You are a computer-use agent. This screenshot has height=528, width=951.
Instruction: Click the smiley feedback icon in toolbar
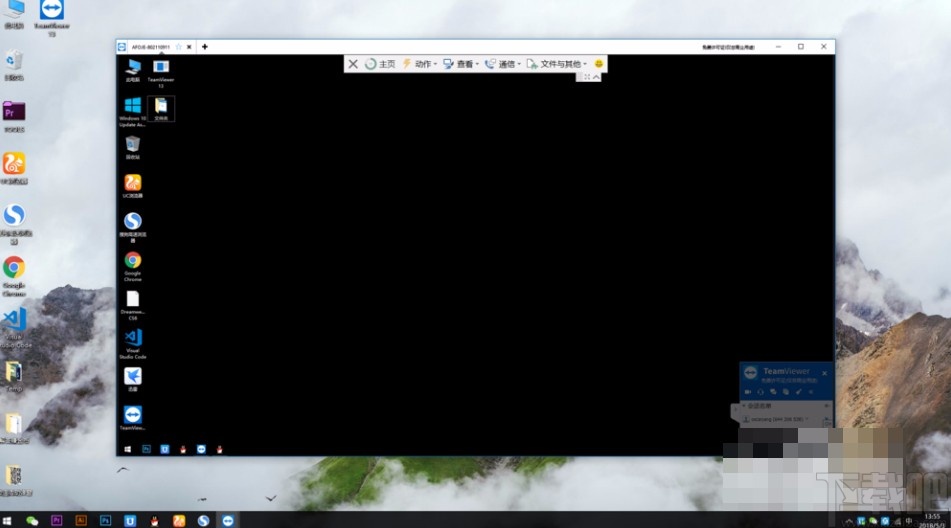click(x=599, y=64)
